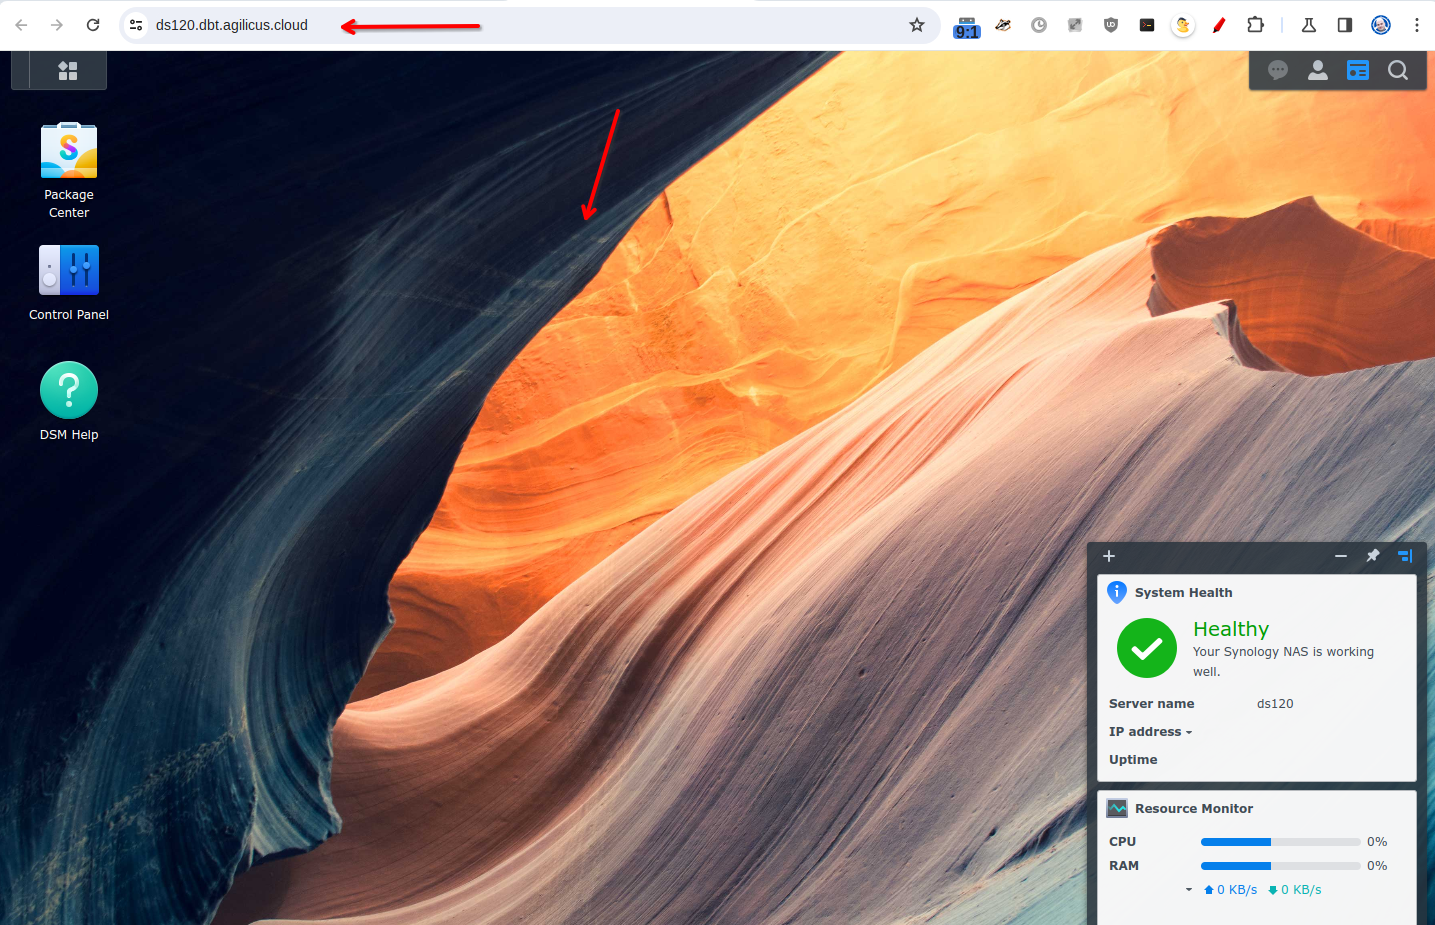The height and width of the screenshot is (925, 1435).
Task: Bookmark this page with the star
Action: [917, 25]
